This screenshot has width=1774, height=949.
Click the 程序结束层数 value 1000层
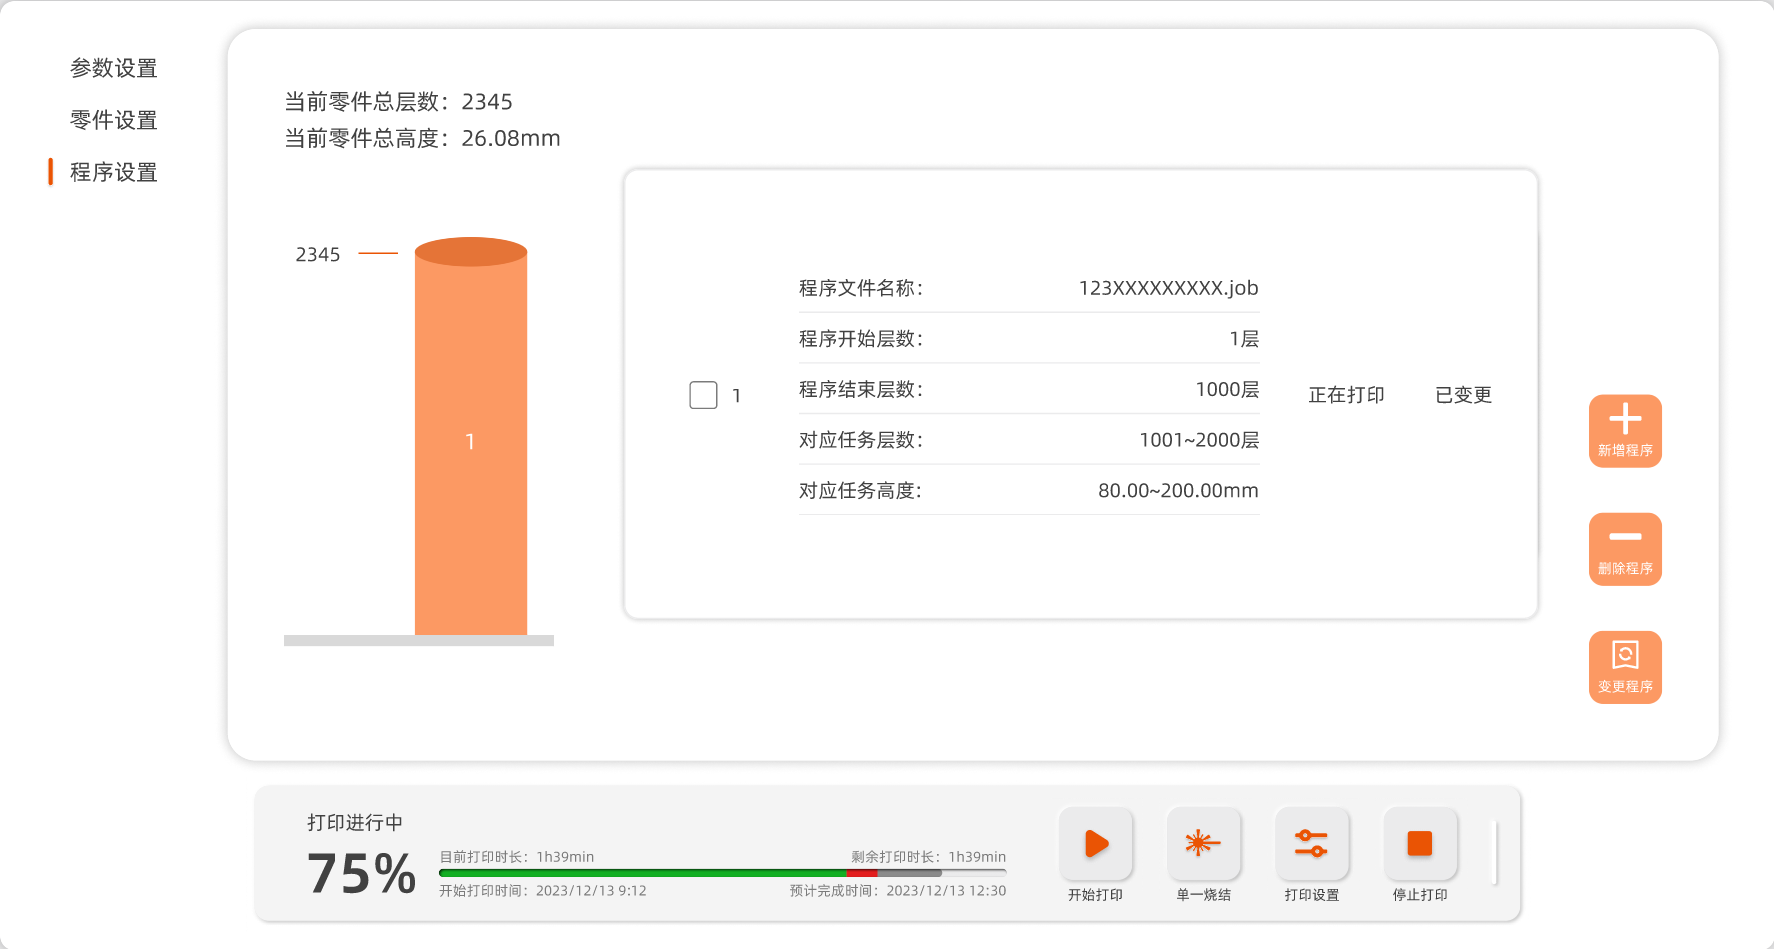click(1226, 389)
